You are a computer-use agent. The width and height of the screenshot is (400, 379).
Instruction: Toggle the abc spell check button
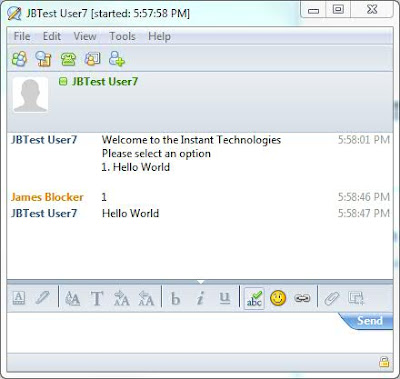(254, 299)
